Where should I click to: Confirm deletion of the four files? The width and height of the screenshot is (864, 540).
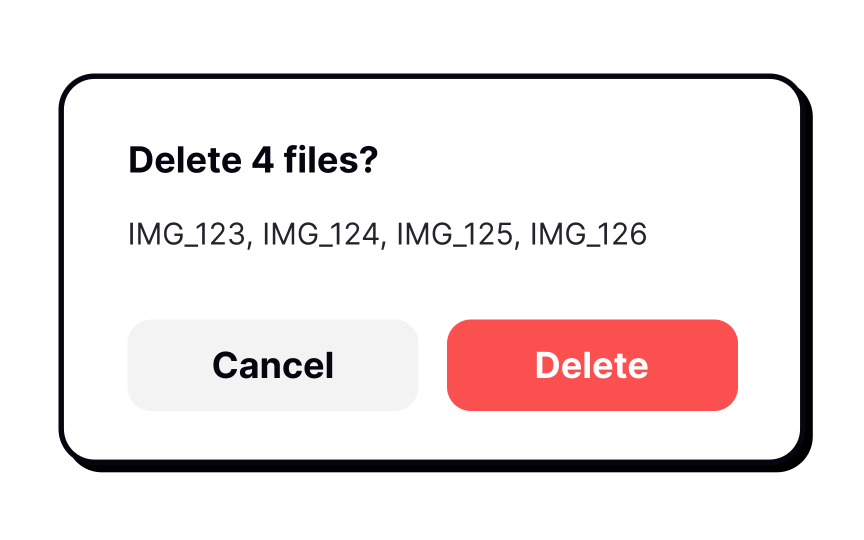click(592, 365)
